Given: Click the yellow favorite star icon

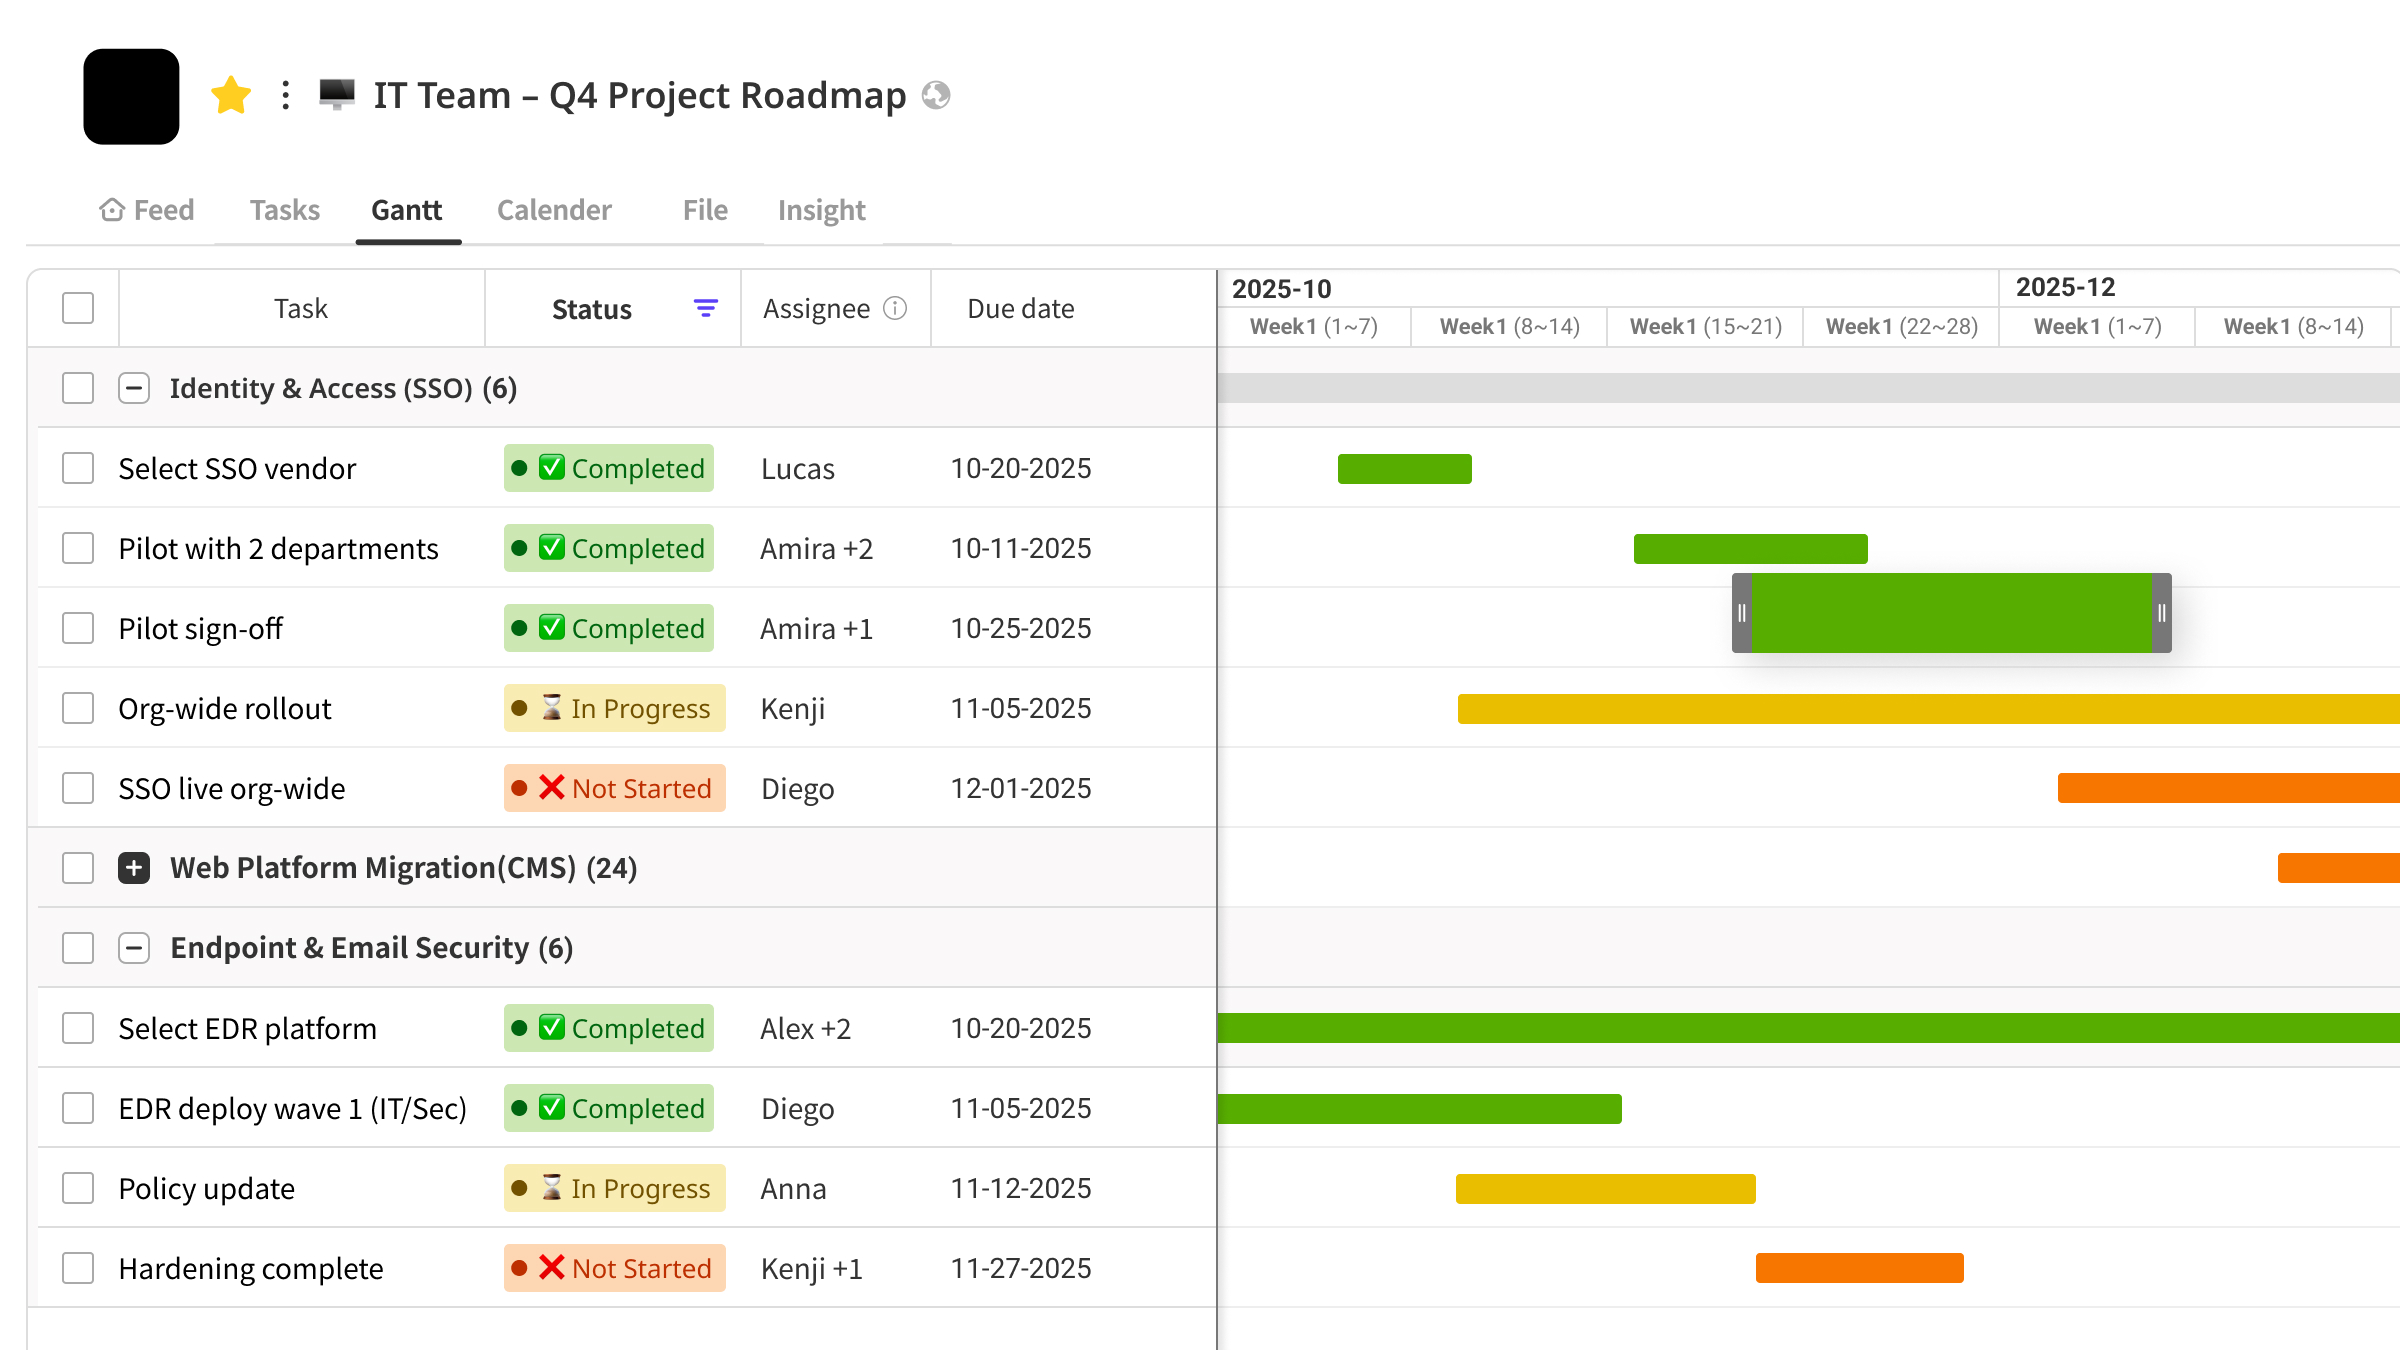Looking at the screenshot, I should (231, 96).
